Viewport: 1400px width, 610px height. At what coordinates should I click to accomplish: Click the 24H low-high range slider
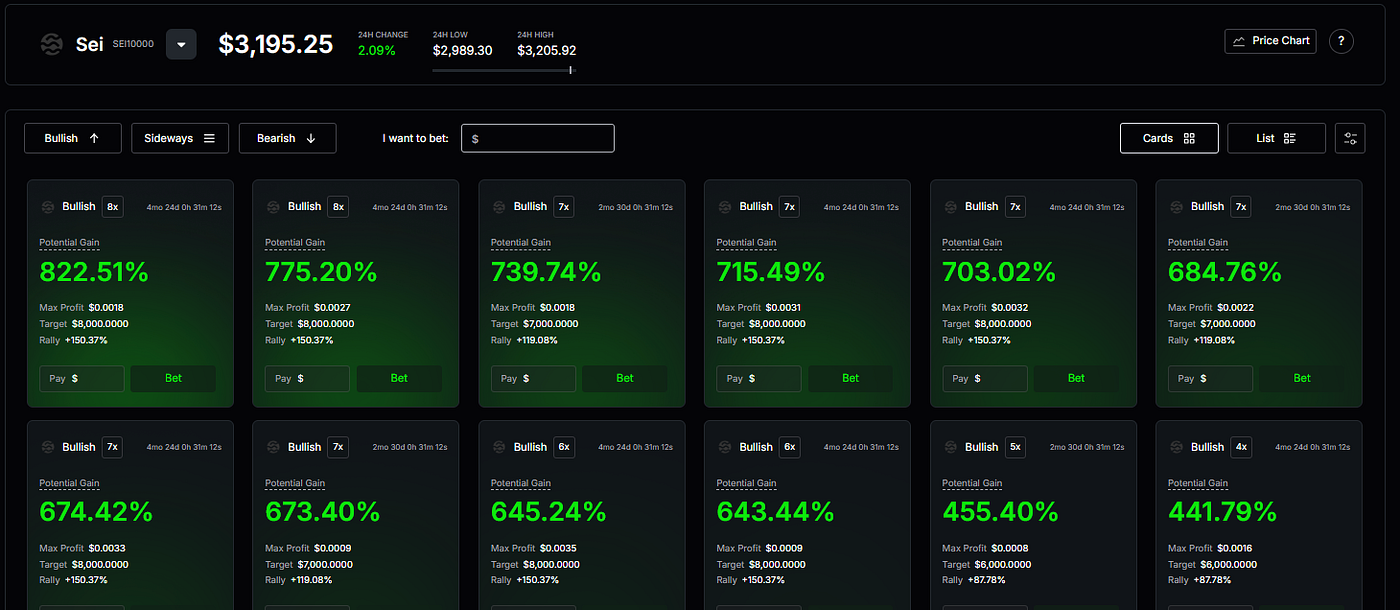click(503, 70)
